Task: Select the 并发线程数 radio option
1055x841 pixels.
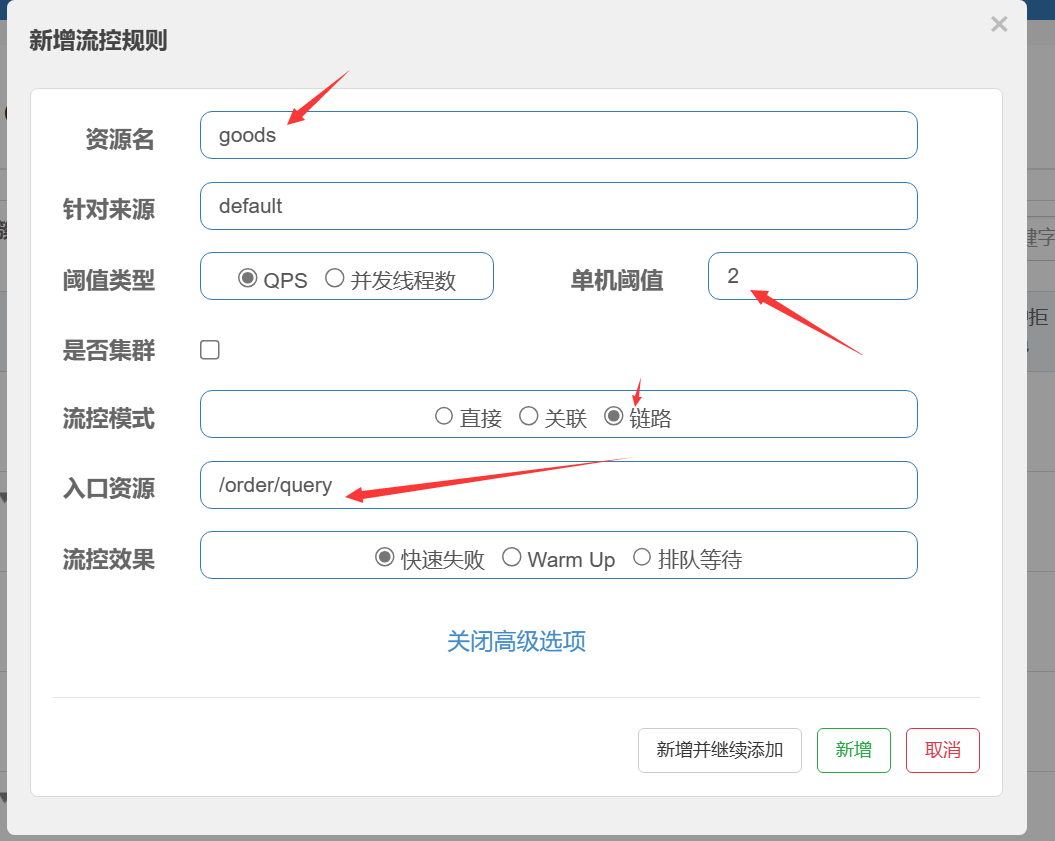Action: click(x=334, y=278)
